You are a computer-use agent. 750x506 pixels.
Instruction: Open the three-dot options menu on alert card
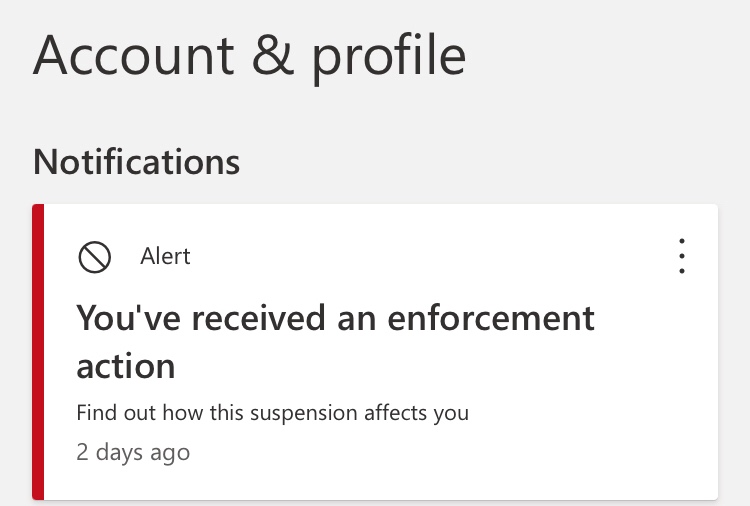(682, 256)
